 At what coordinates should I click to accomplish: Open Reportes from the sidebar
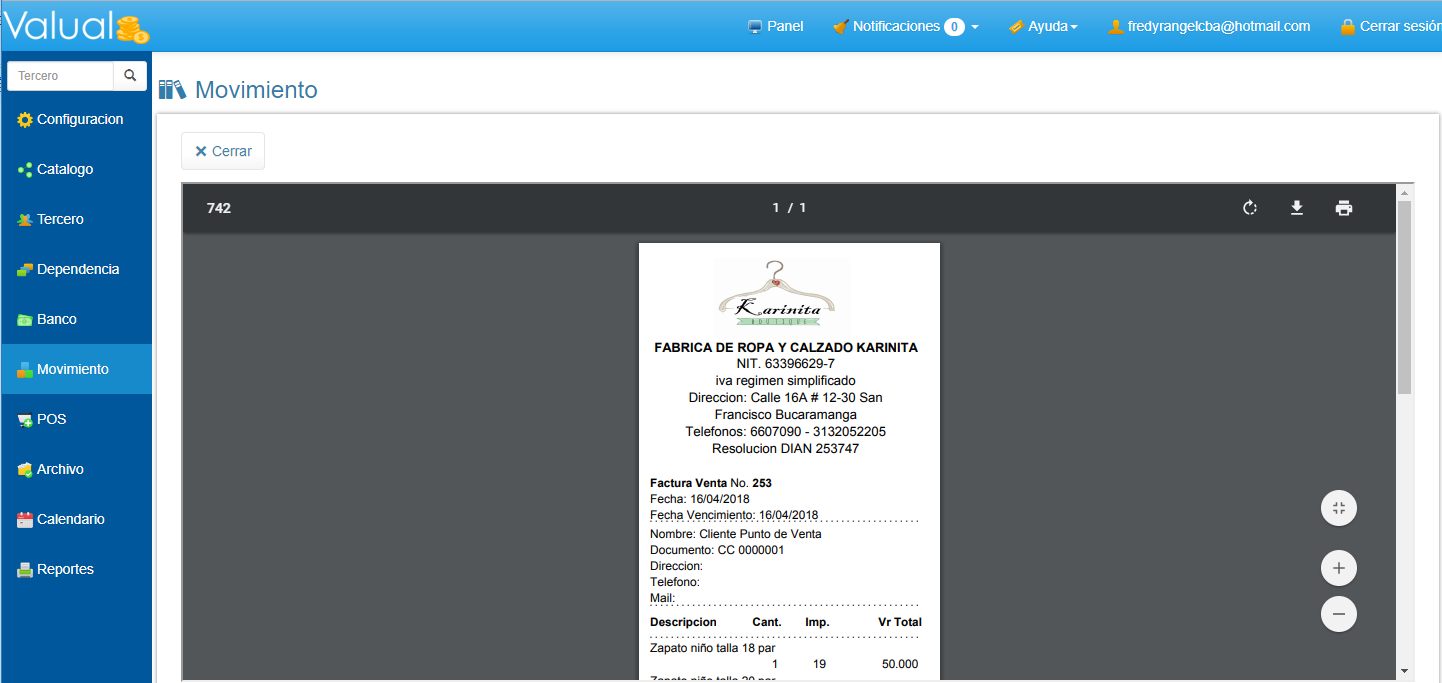[x=65, y=569]
